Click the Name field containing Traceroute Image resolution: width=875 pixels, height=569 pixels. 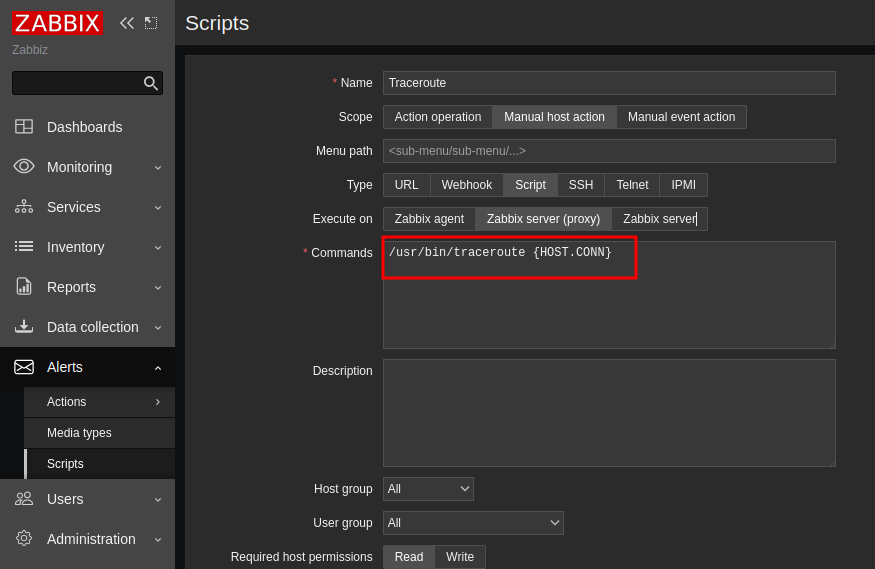tap(609, 83)
